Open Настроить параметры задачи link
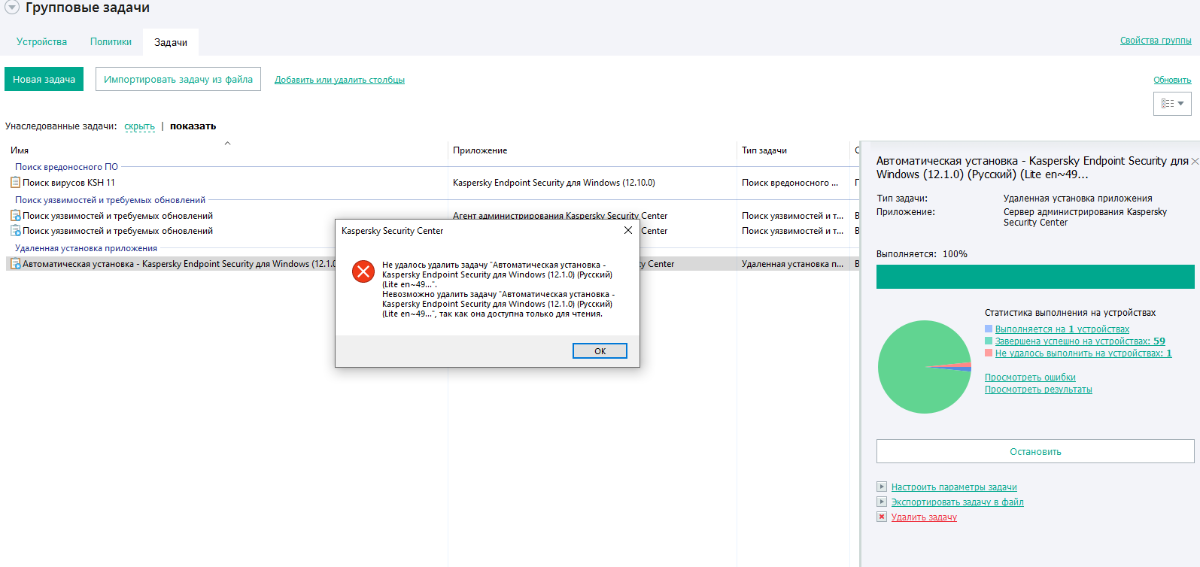1200x567 pixels. (954, 487)
